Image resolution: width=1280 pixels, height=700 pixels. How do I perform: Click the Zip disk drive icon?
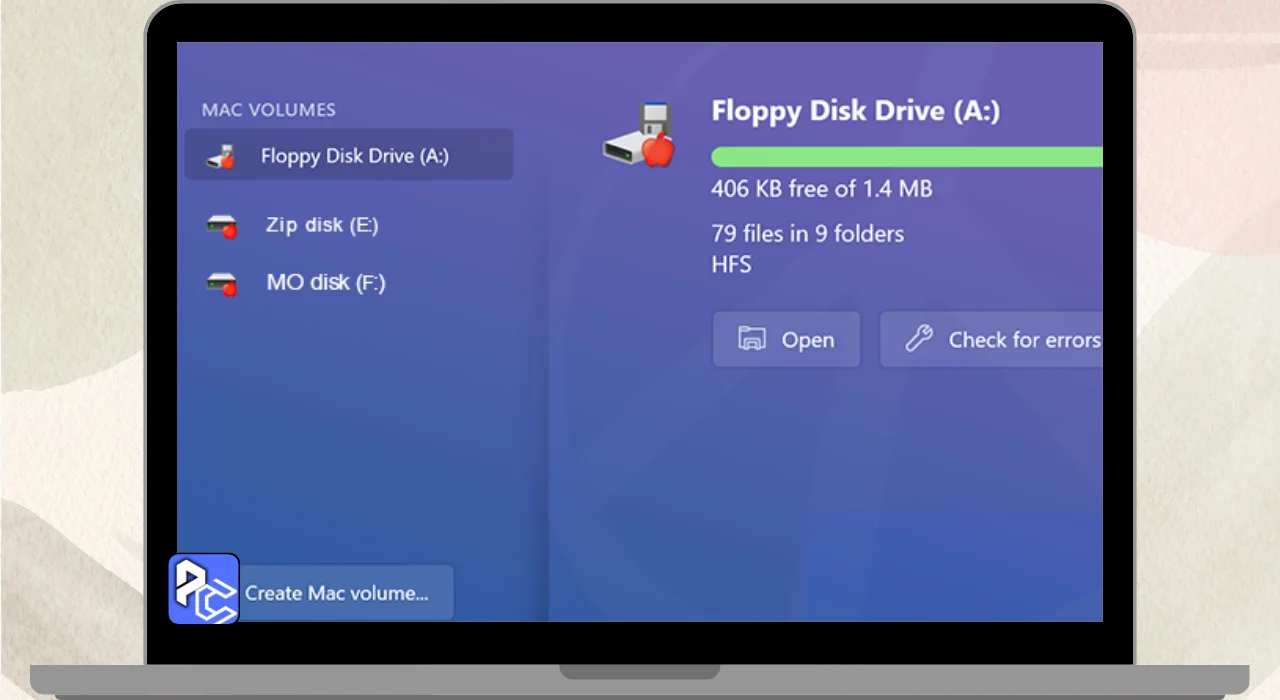[x=222, y=226]
